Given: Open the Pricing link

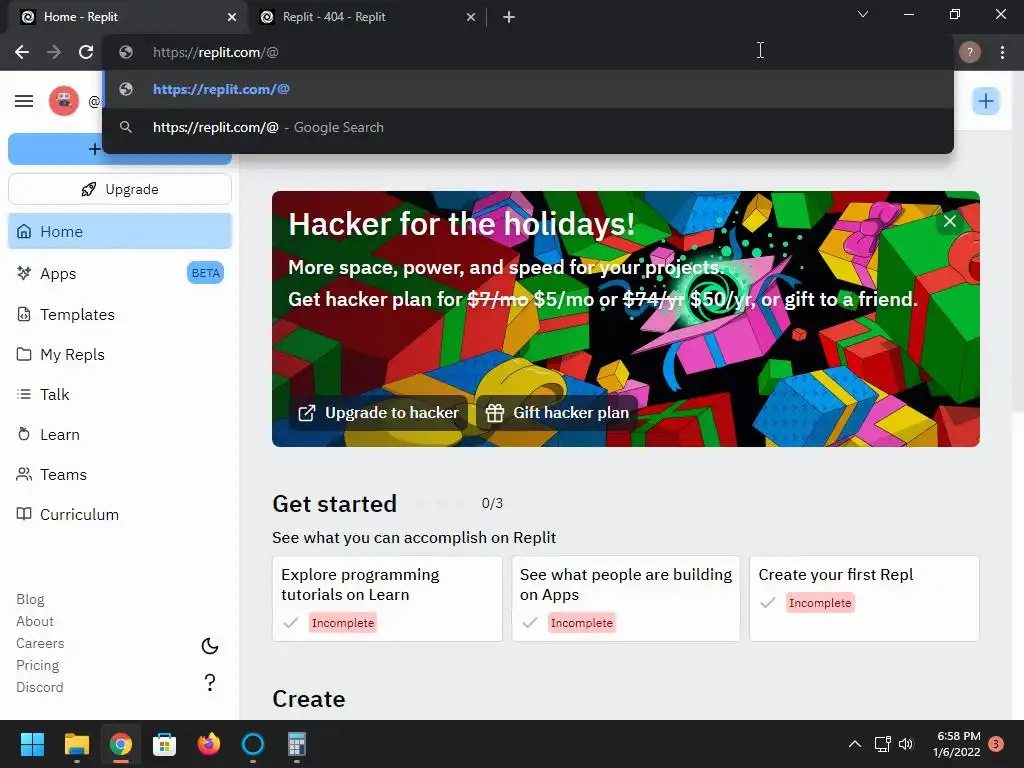Looking at the screenshot, I should click(x=37, y=665).
